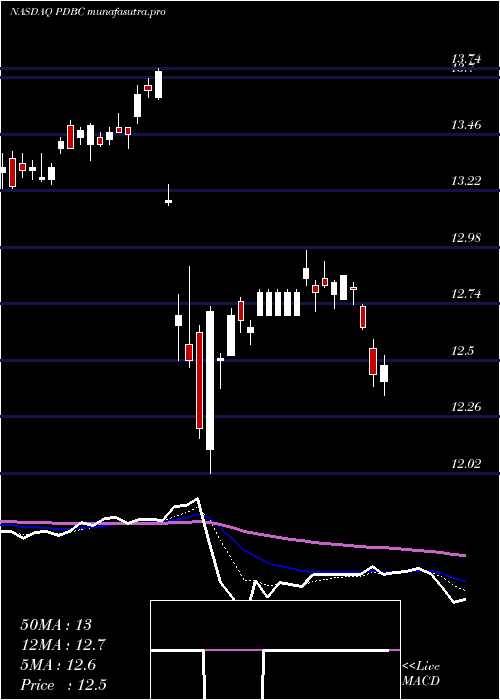The width and height of the screenshot is (500, 700).
Task: Click the MACD panel box
Action: click(x=275, y=650)
